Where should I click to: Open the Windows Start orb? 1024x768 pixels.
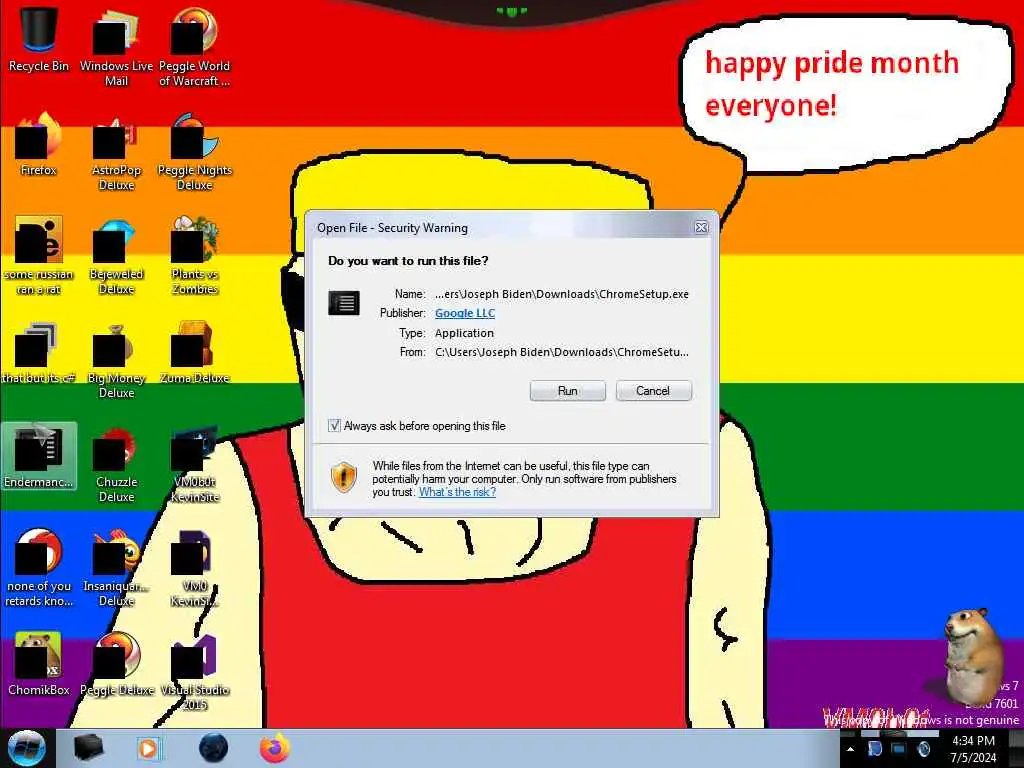tap(26, 748)
